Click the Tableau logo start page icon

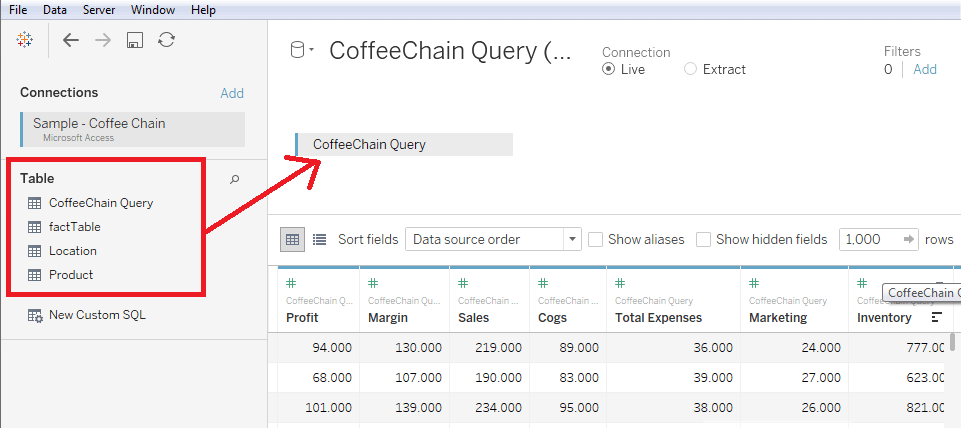(25, 40)
